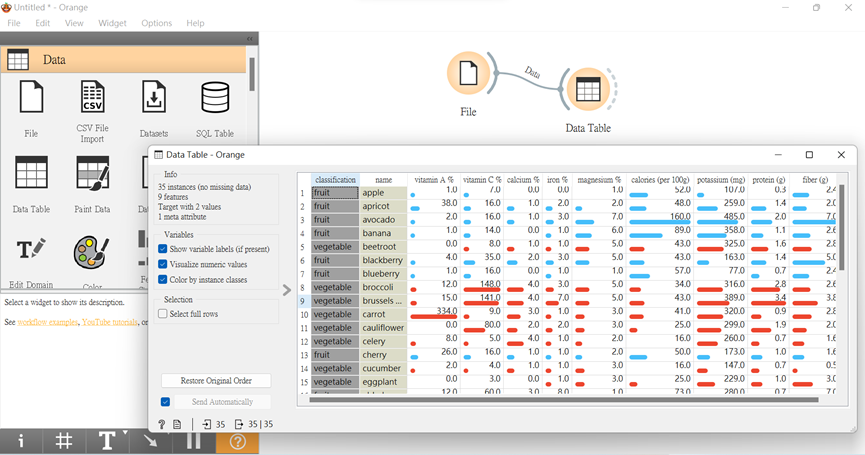Sort by the name column header
865x455 pixels.
(383, 180)
